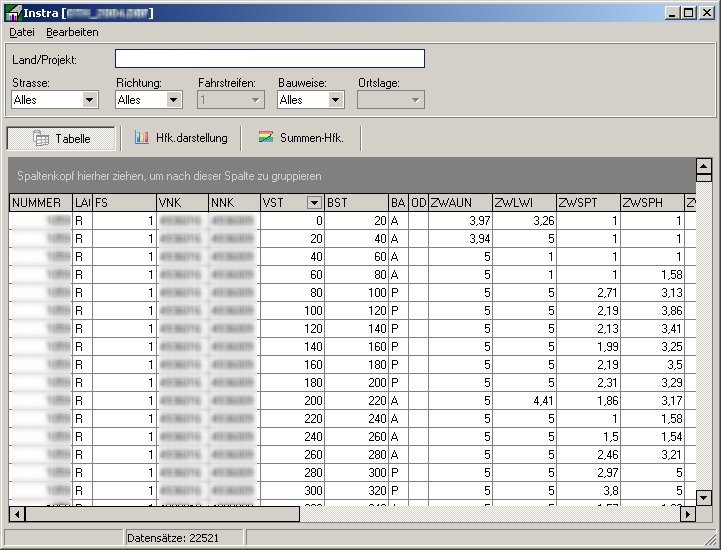
Task: Click the table's scroll up arrow
Action: [704, 166]
